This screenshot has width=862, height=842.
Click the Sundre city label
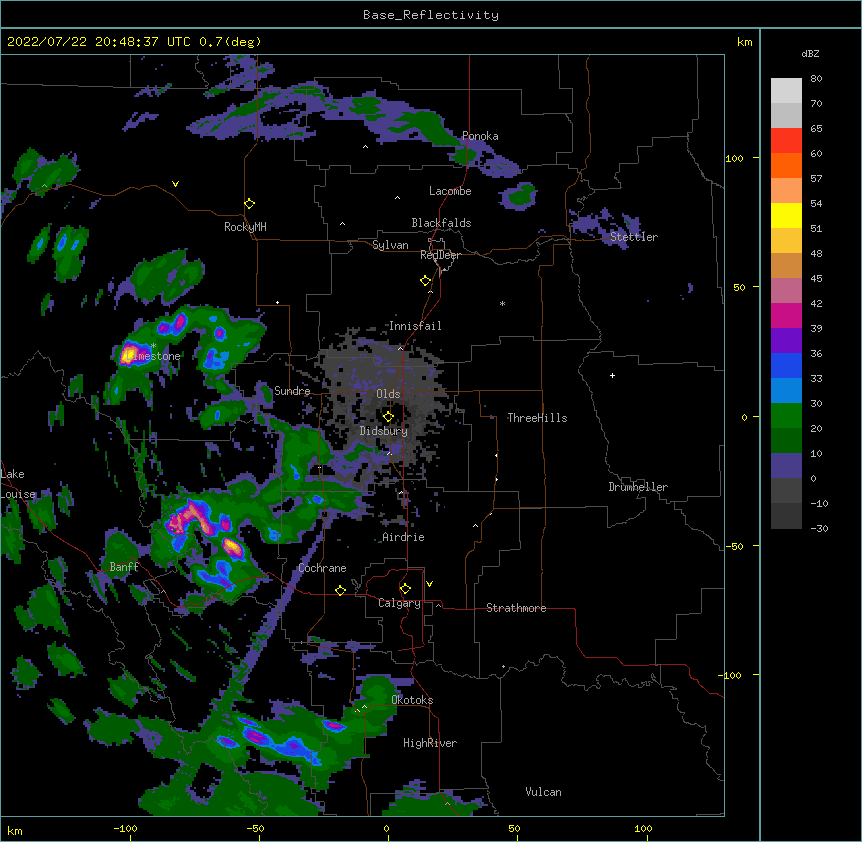tap(292, 391)
